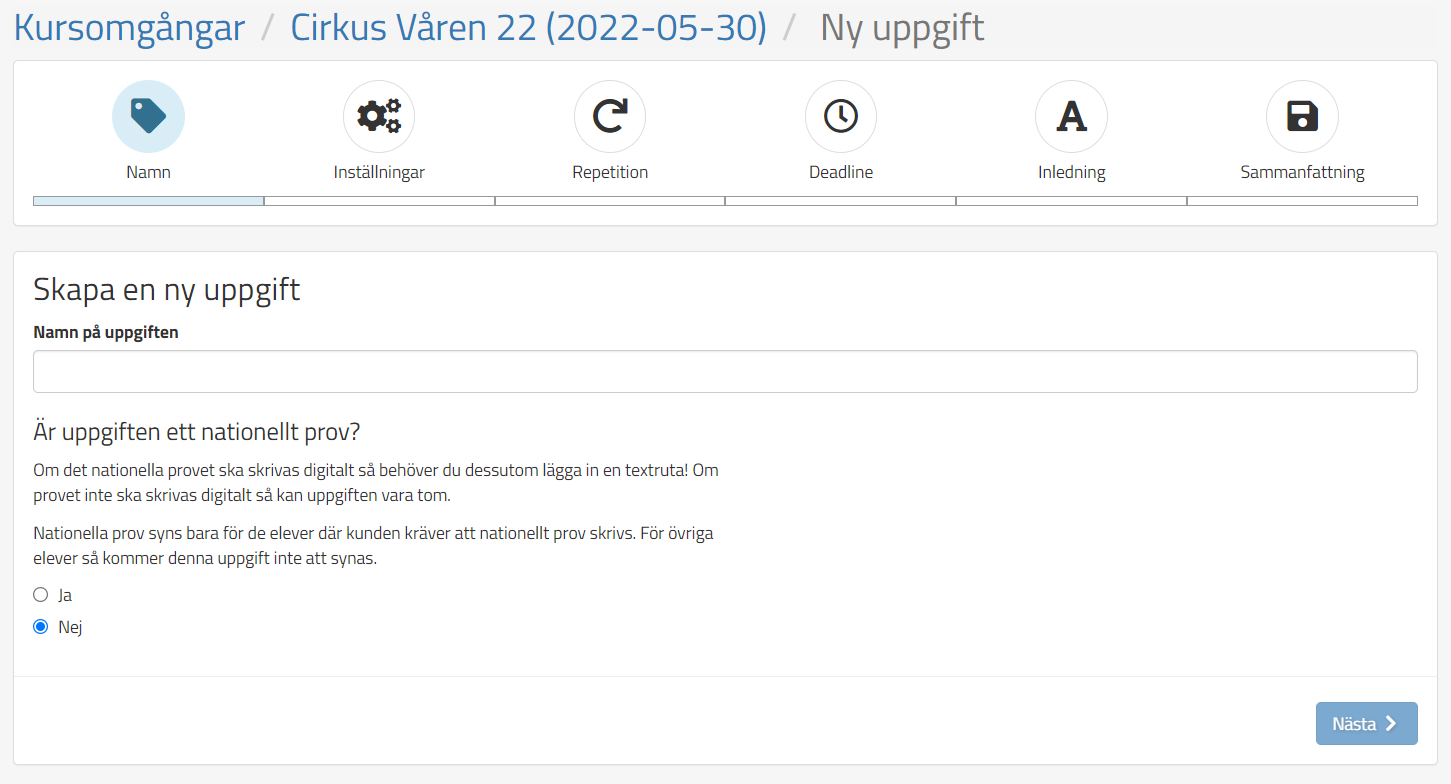
Task: Go to Cirkus Våren 22 breadcrumb link
Action: pyautogui.click(x=528, y=28)
